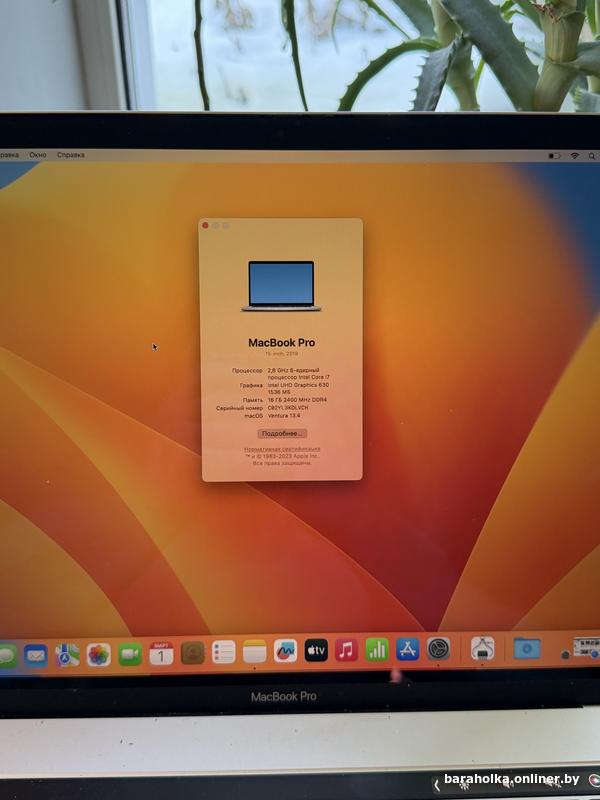Click the Серийный номер label
Viewport: 600px width, 800px height.
tap(239, 409)
